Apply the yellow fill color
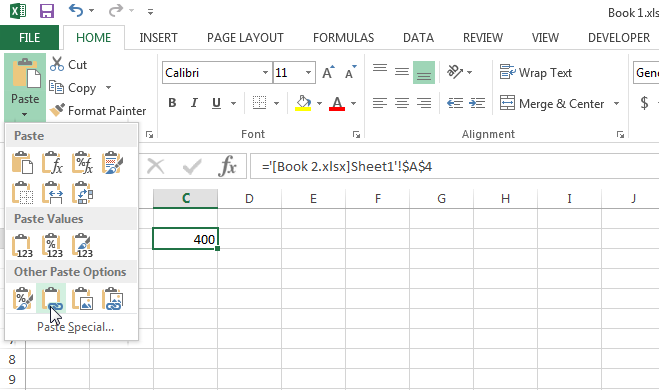This screenshot has width=659, height=390. [303, 103]
